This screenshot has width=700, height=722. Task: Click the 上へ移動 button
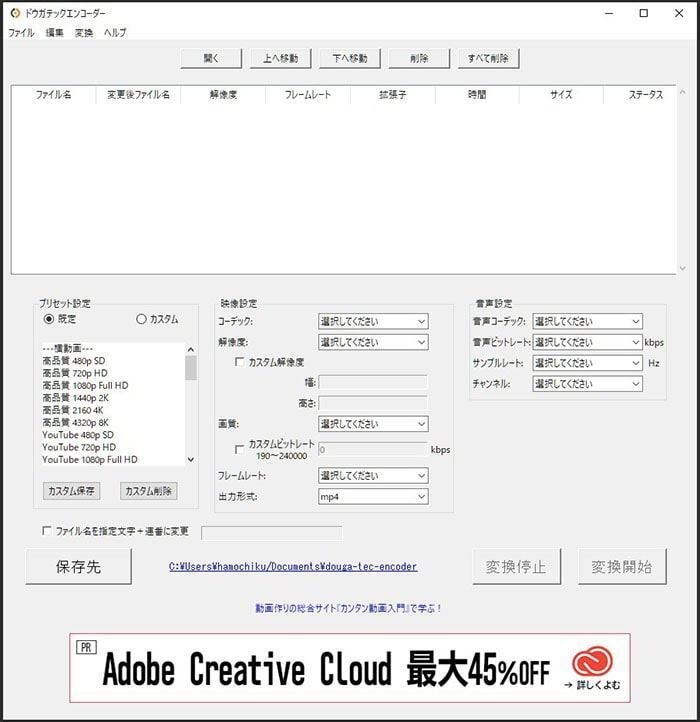click(280, 58)
